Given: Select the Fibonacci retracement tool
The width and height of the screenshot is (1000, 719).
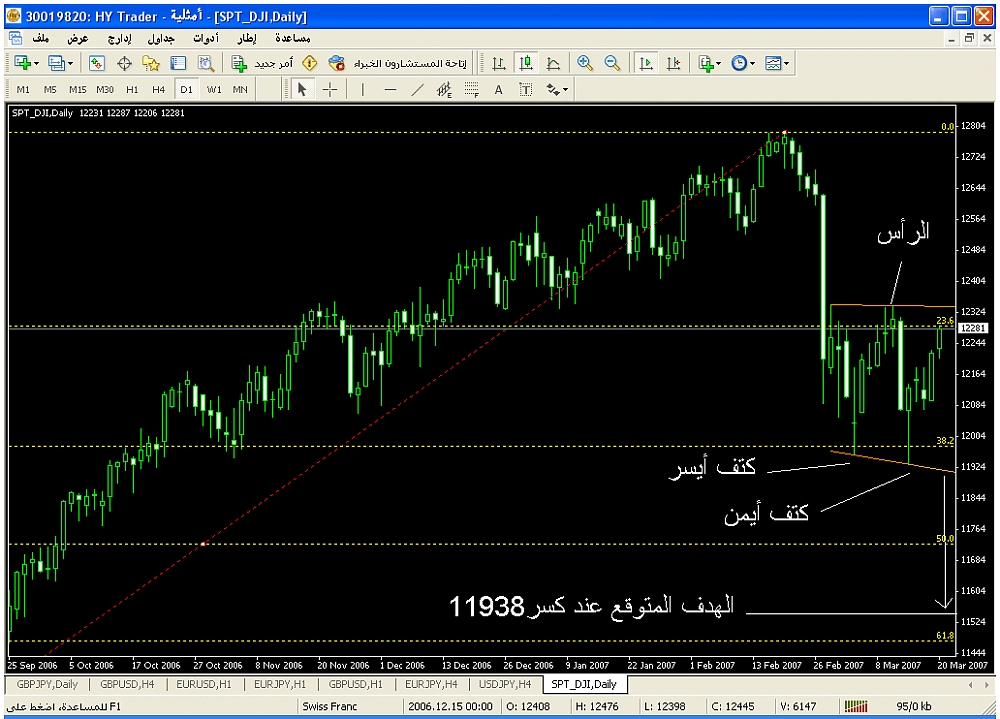Looking at the screenshot, I should click(x=471, y=90).
